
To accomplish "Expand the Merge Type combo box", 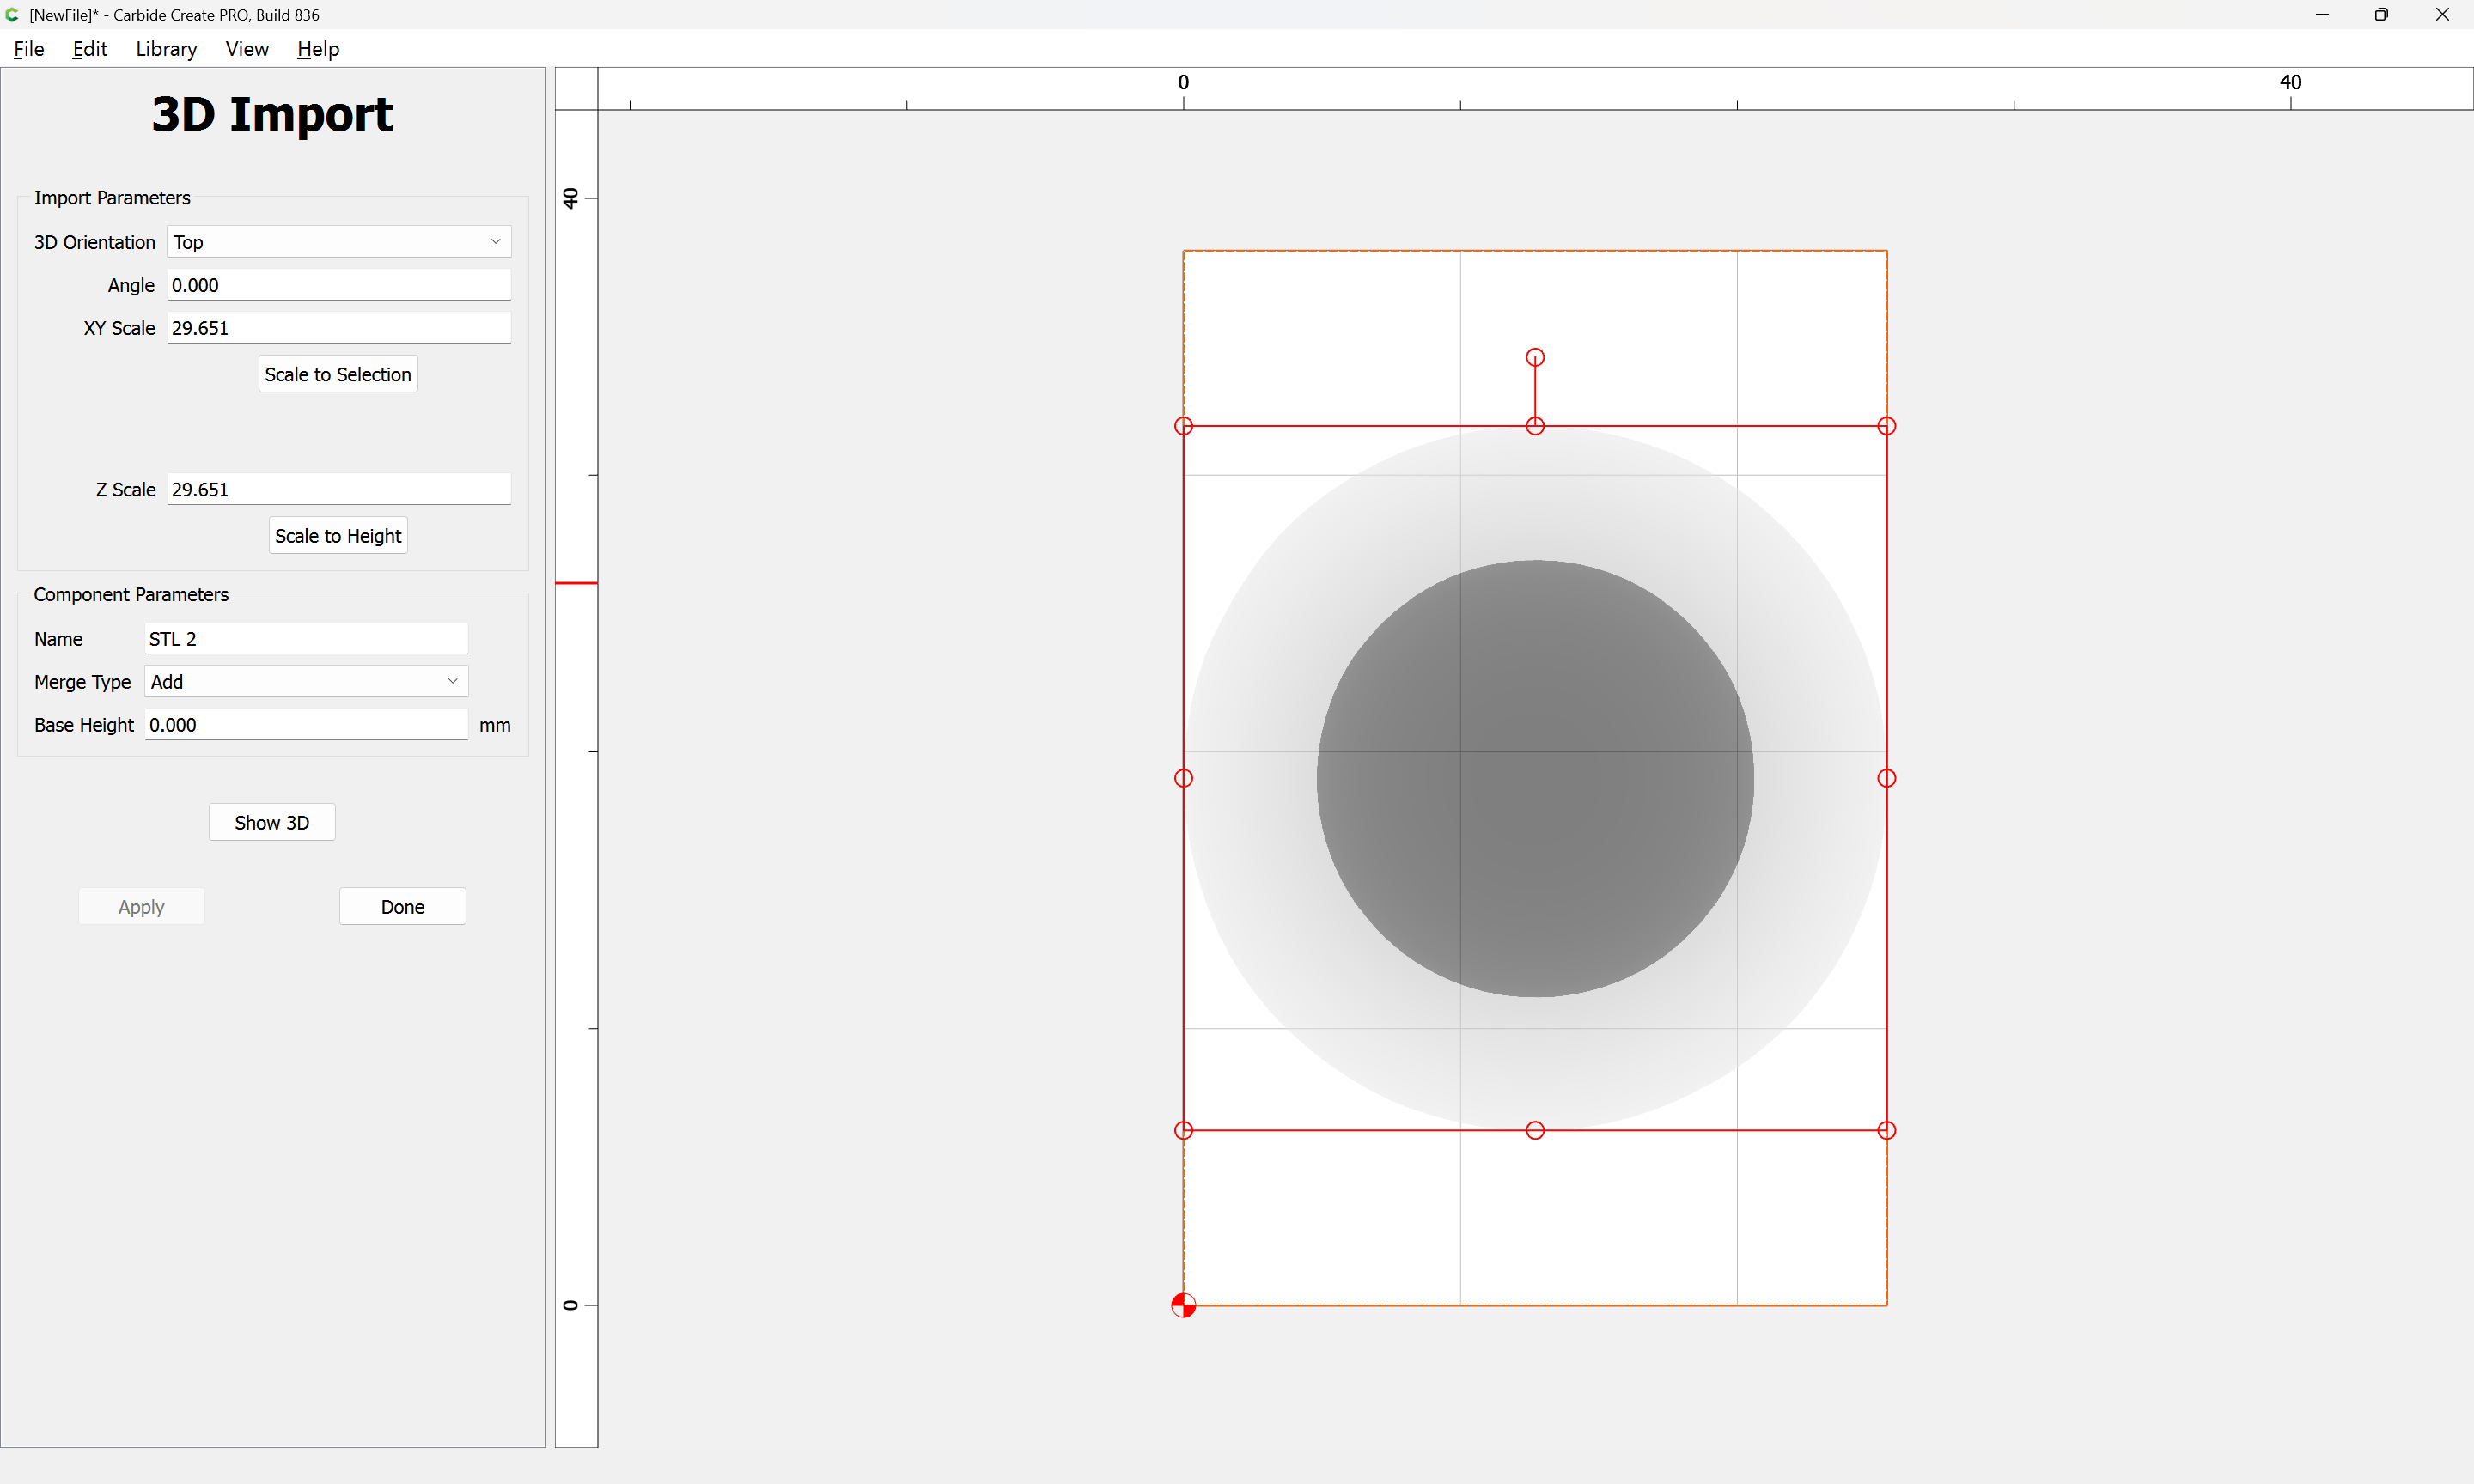I will pos(305,682).
